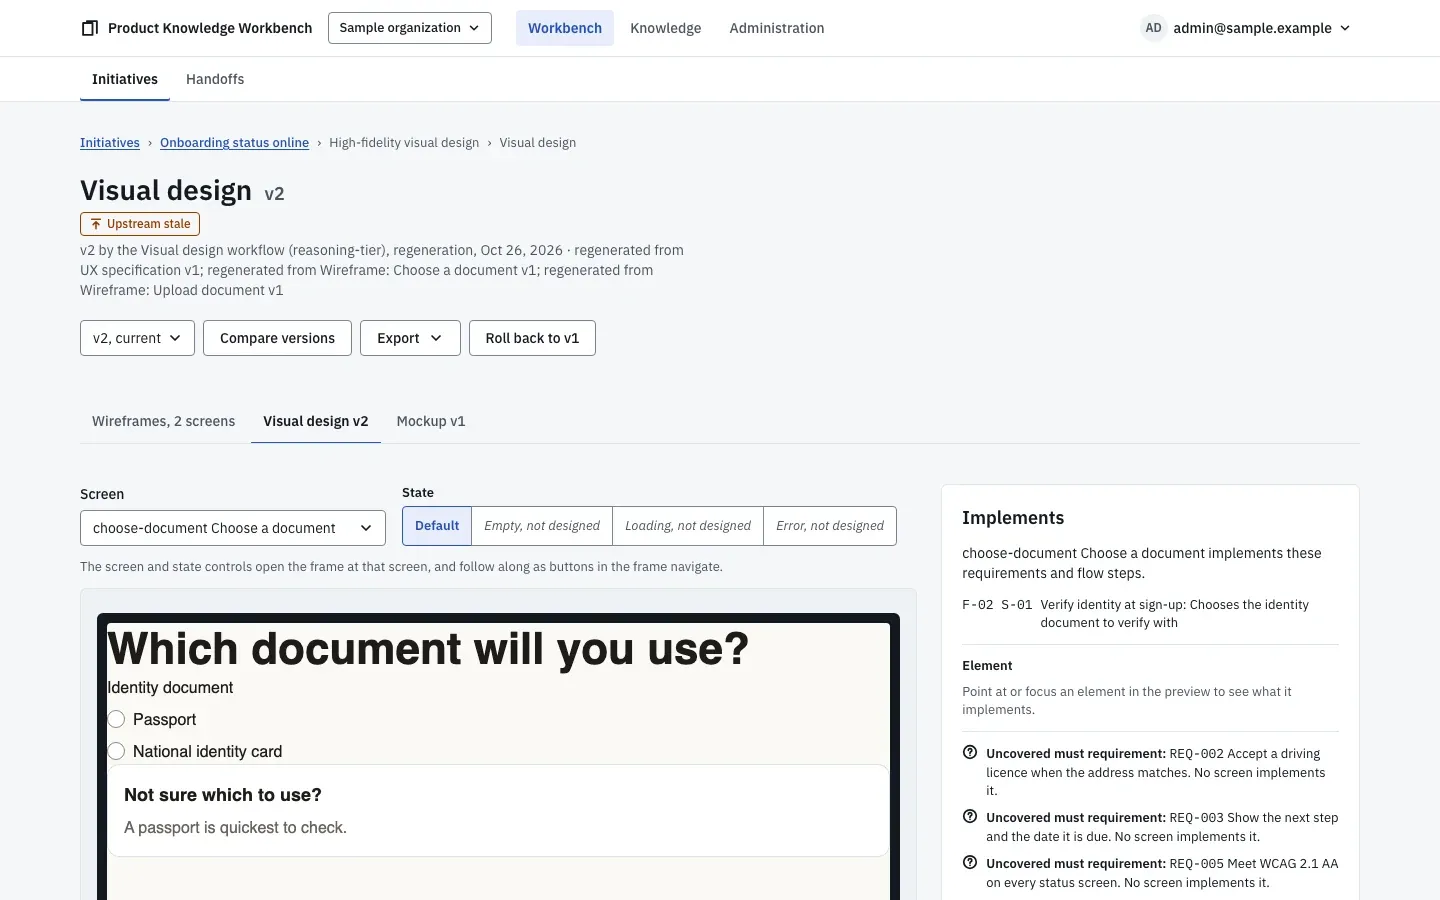Viewport: 1440px width, 900px height.
Task: Open the Sample organization dropdown
Action: pos(410,28)
